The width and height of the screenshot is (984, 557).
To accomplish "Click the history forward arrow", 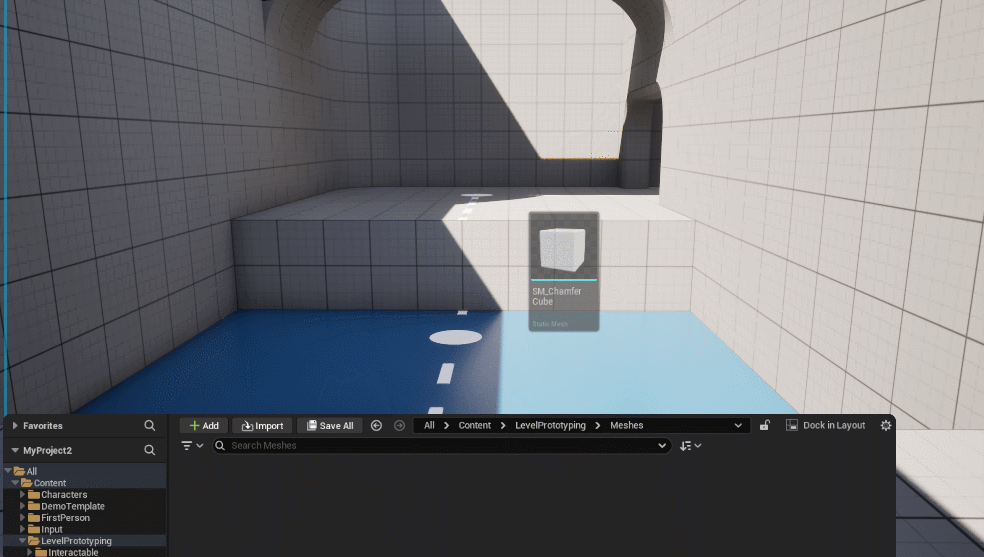I will point(399,425).
